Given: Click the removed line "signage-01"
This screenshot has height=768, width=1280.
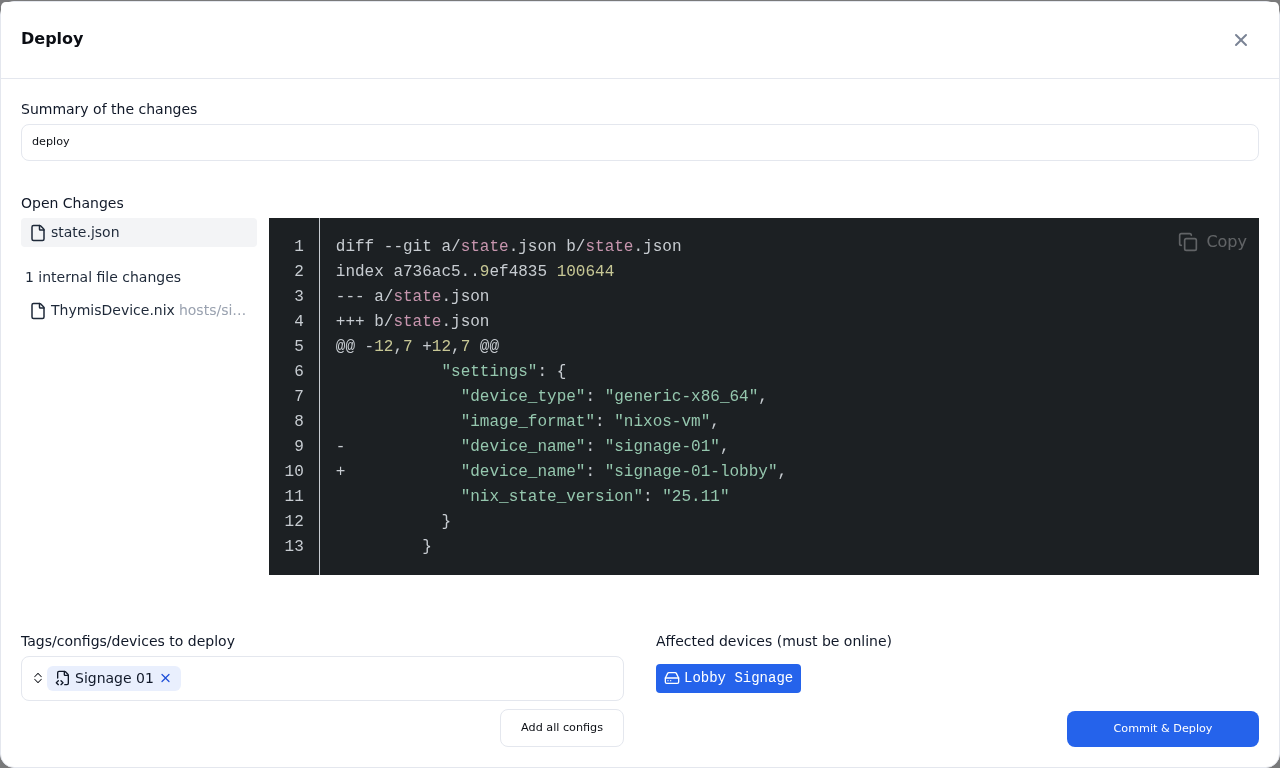Looking at the screenshot, I should (532, 447).
